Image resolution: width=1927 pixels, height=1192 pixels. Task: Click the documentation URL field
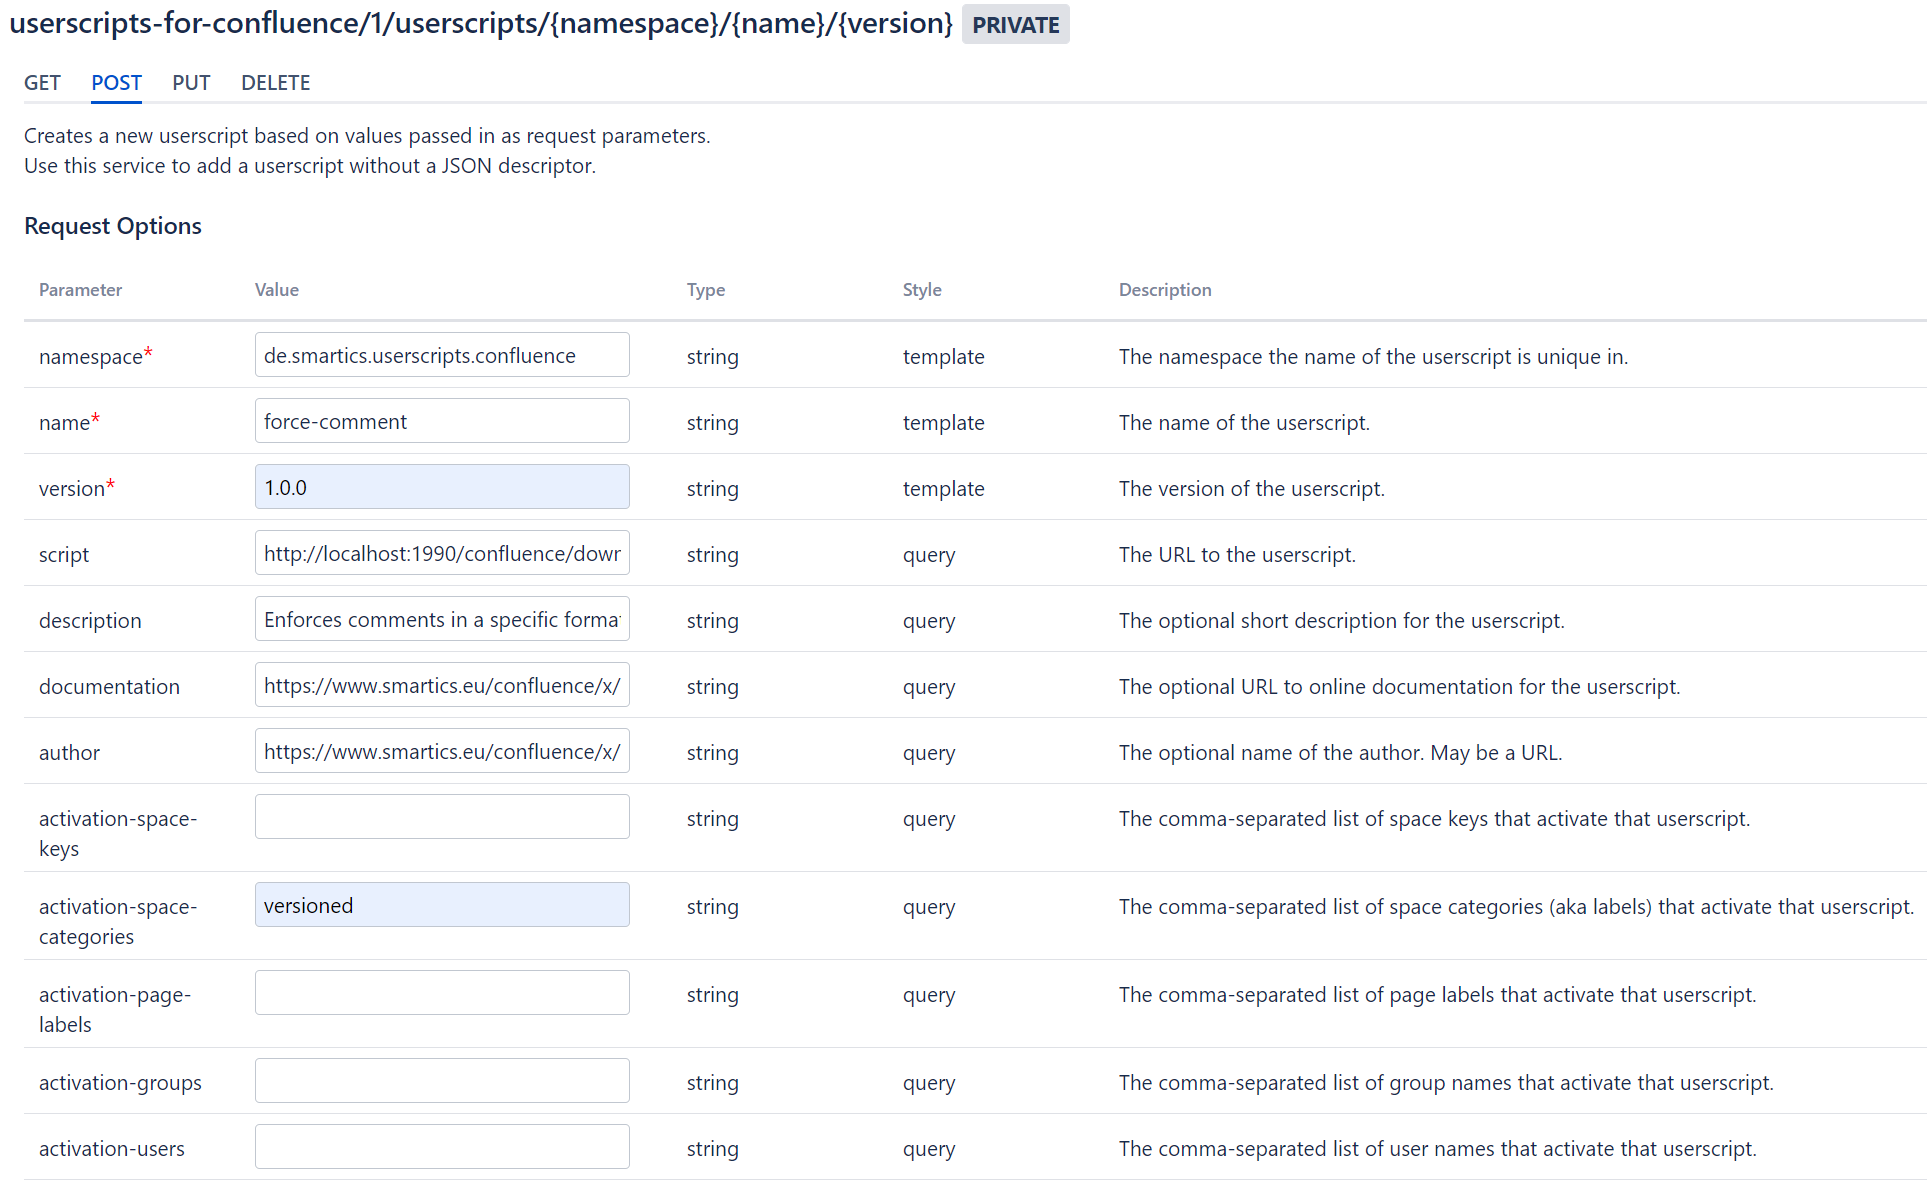[441, 684]
